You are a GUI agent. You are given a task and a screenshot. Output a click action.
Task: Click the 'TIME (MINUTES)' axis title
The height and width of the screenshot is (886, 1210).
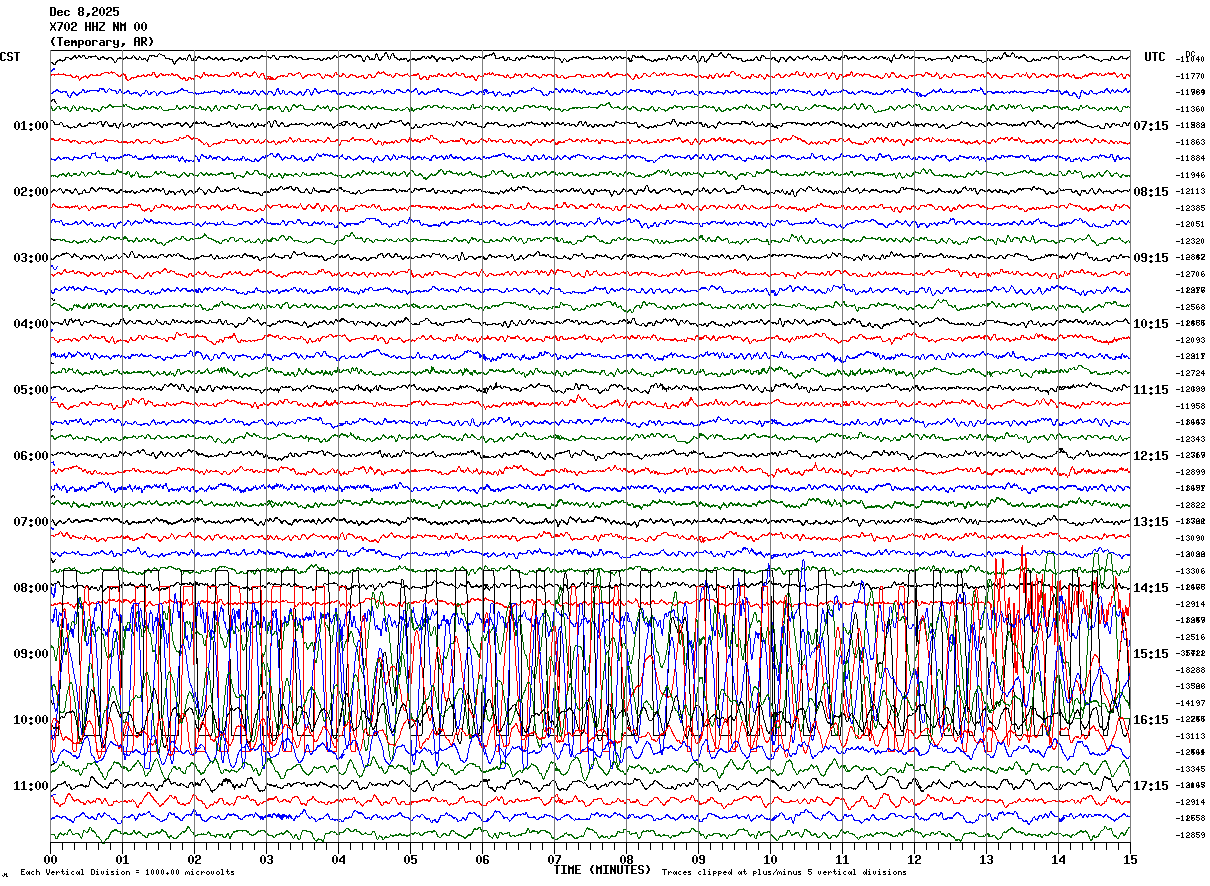602,870
